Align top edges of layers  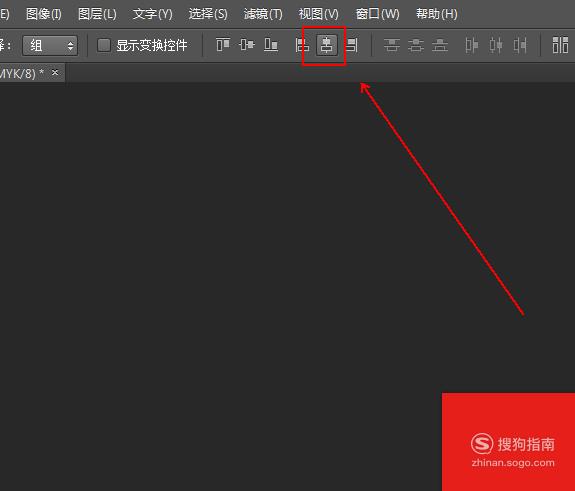click(x=223, y=45)
